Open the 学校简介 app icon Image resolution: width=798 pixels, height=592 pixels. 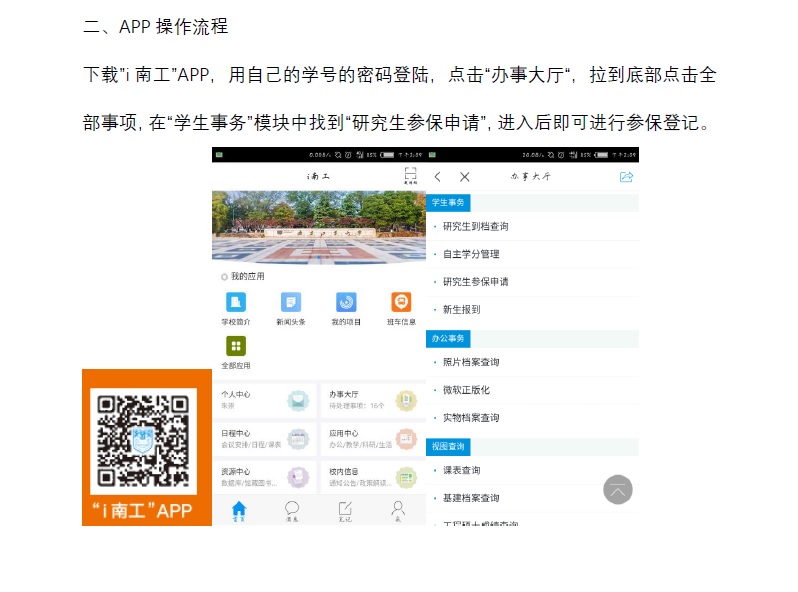point(236,302)
